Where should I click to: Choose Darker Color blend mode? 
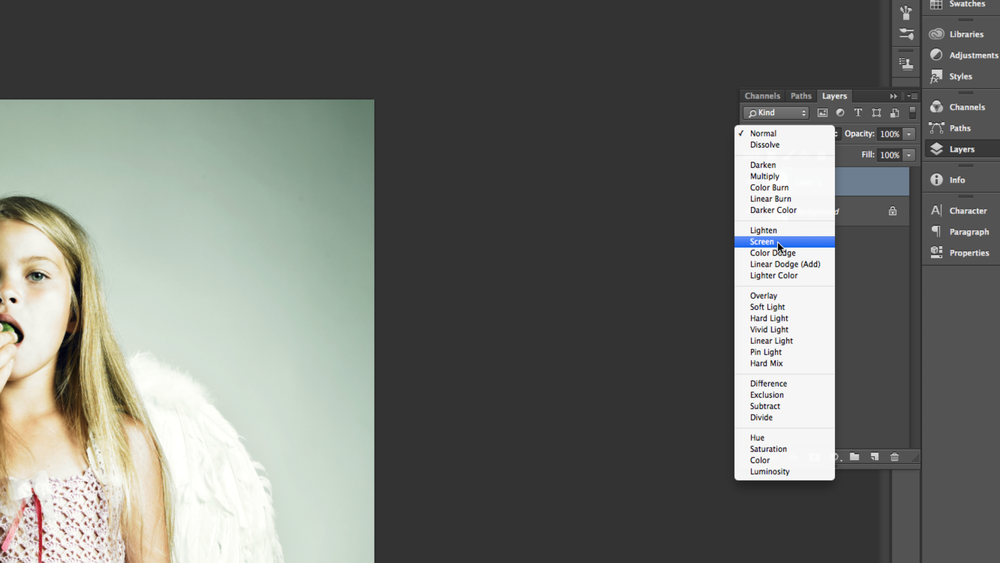pos(784,210)
